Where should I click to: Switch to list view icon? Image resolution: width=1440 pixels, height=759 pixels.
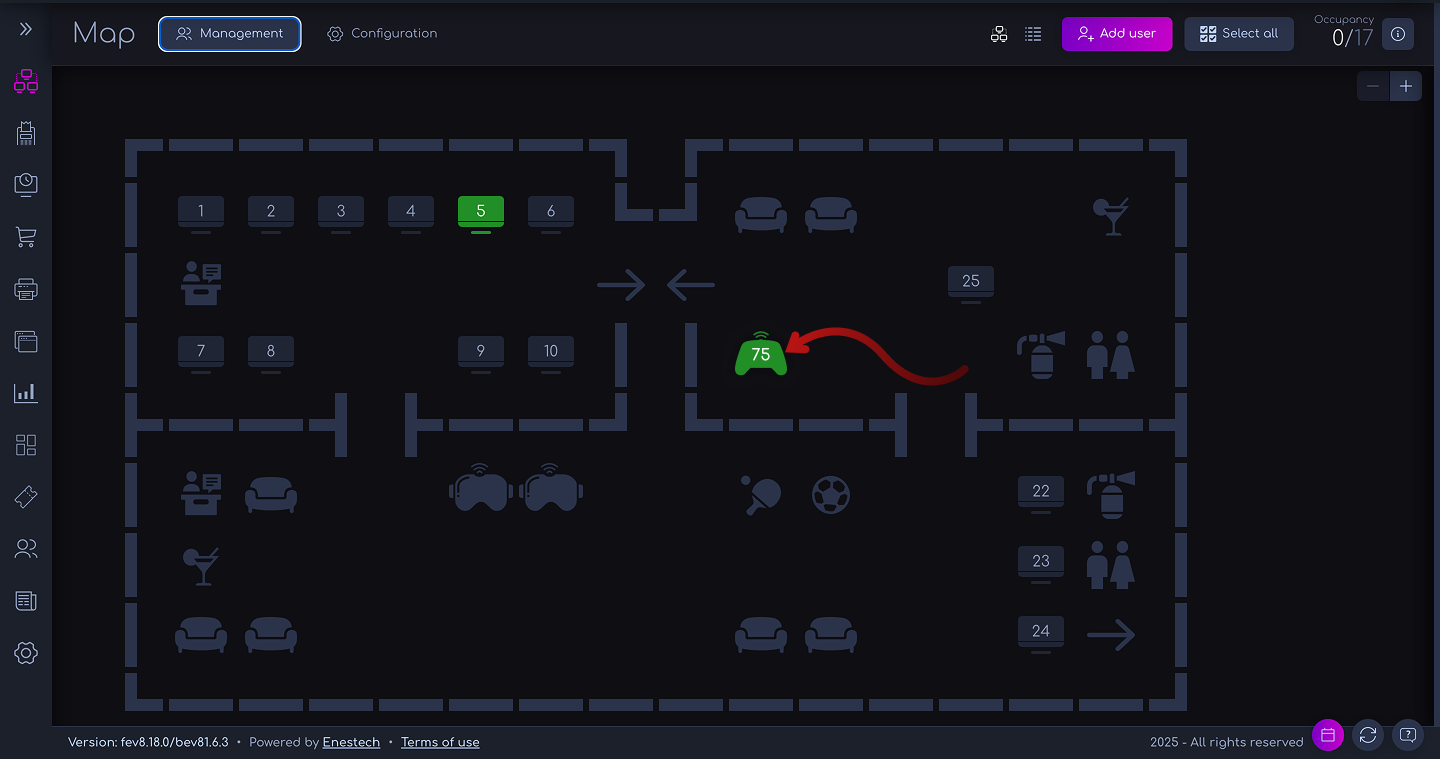tap(1033, 34)
